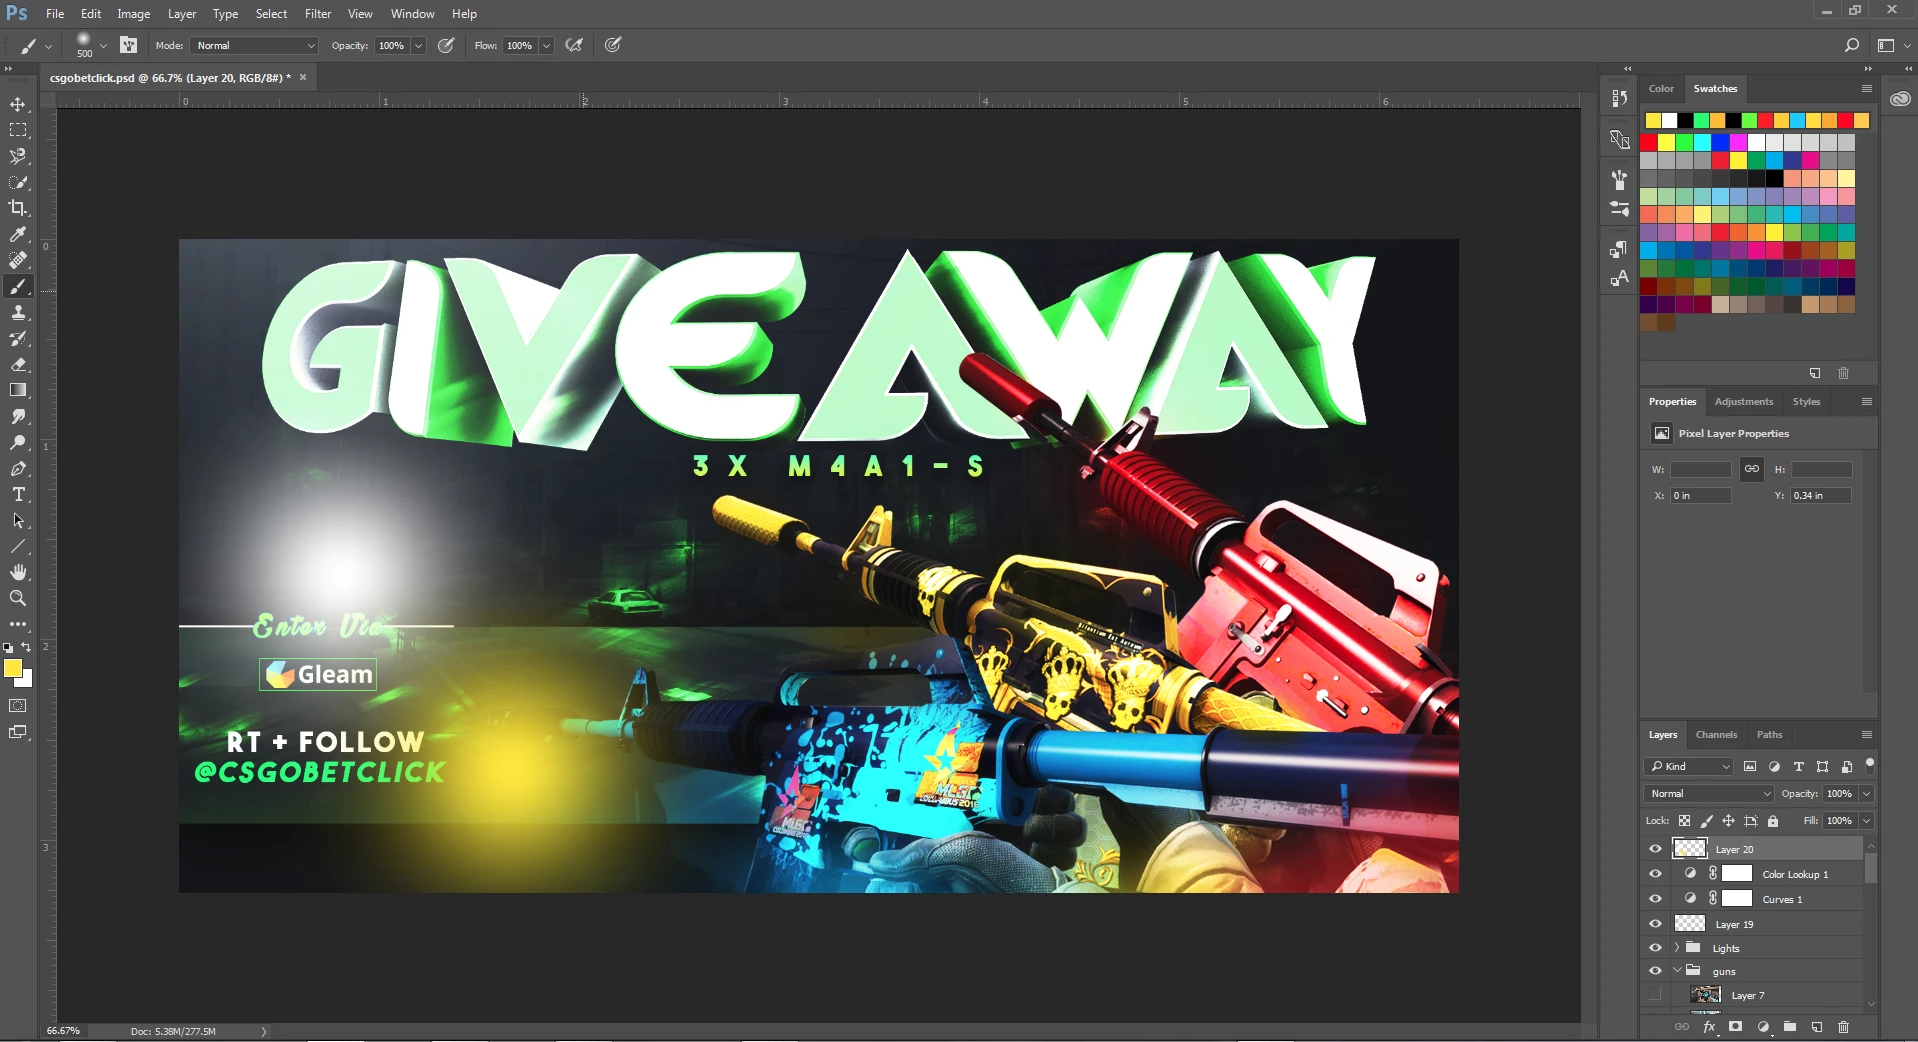Click the foreground yellow color swatch
Image resolution: width=1918 pixels, height=1042 pixels.
tap(11, 667)
